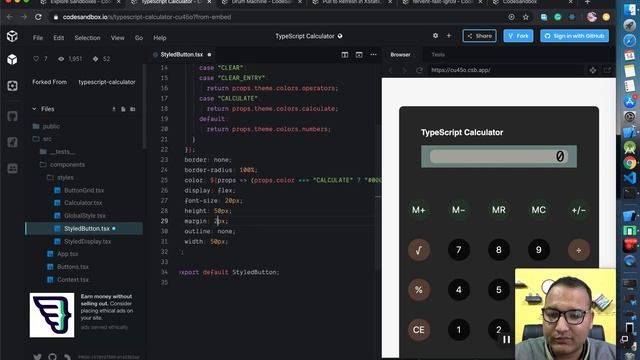Switch to the Browser preview tab

pos(400,54)
